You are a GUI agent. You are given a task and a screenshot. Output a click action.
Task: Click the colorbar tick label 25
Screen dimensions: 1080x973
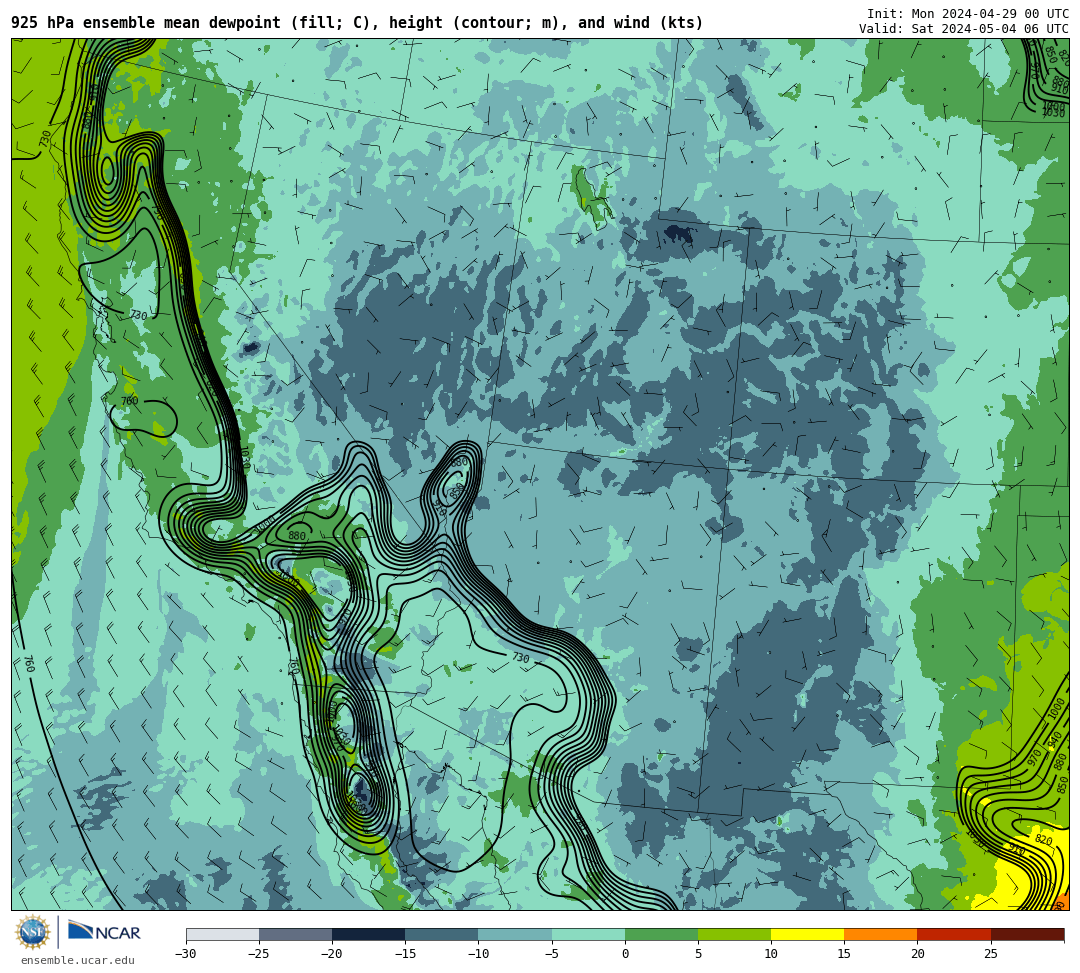pyautogui.click(x=990, y=954)
